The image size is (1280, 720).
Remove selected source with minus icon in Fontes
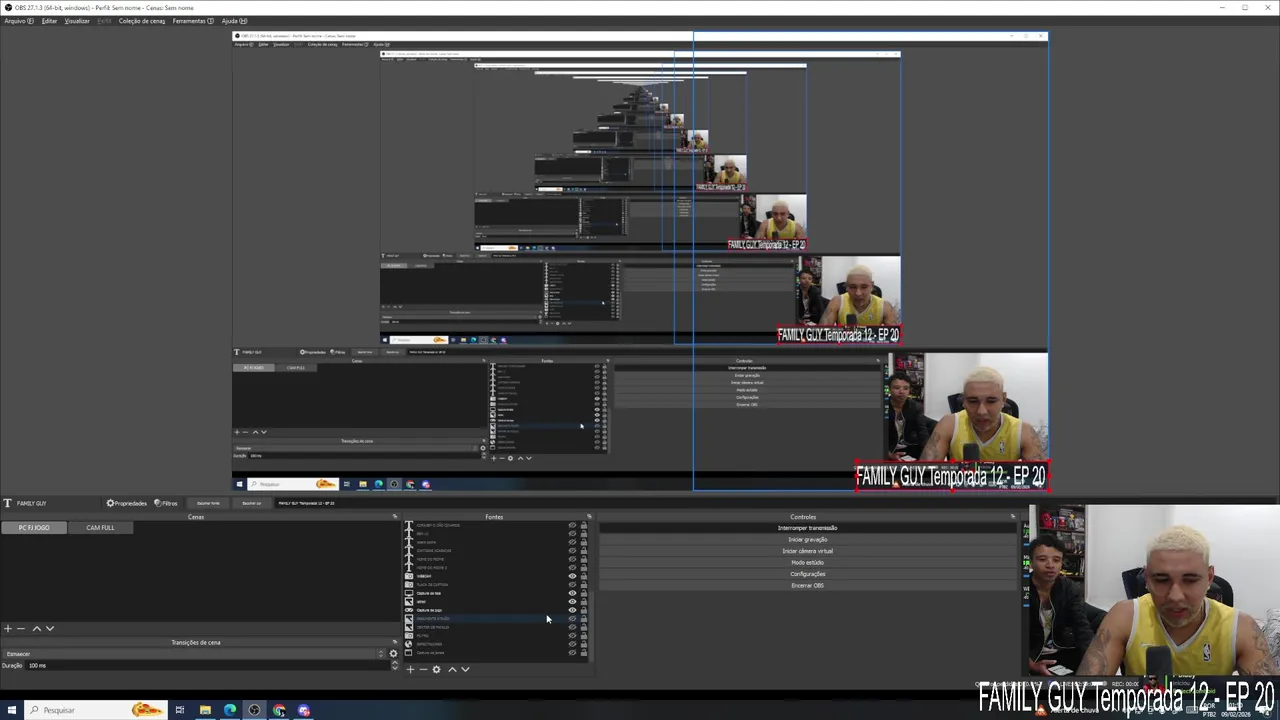coord(423,669)
